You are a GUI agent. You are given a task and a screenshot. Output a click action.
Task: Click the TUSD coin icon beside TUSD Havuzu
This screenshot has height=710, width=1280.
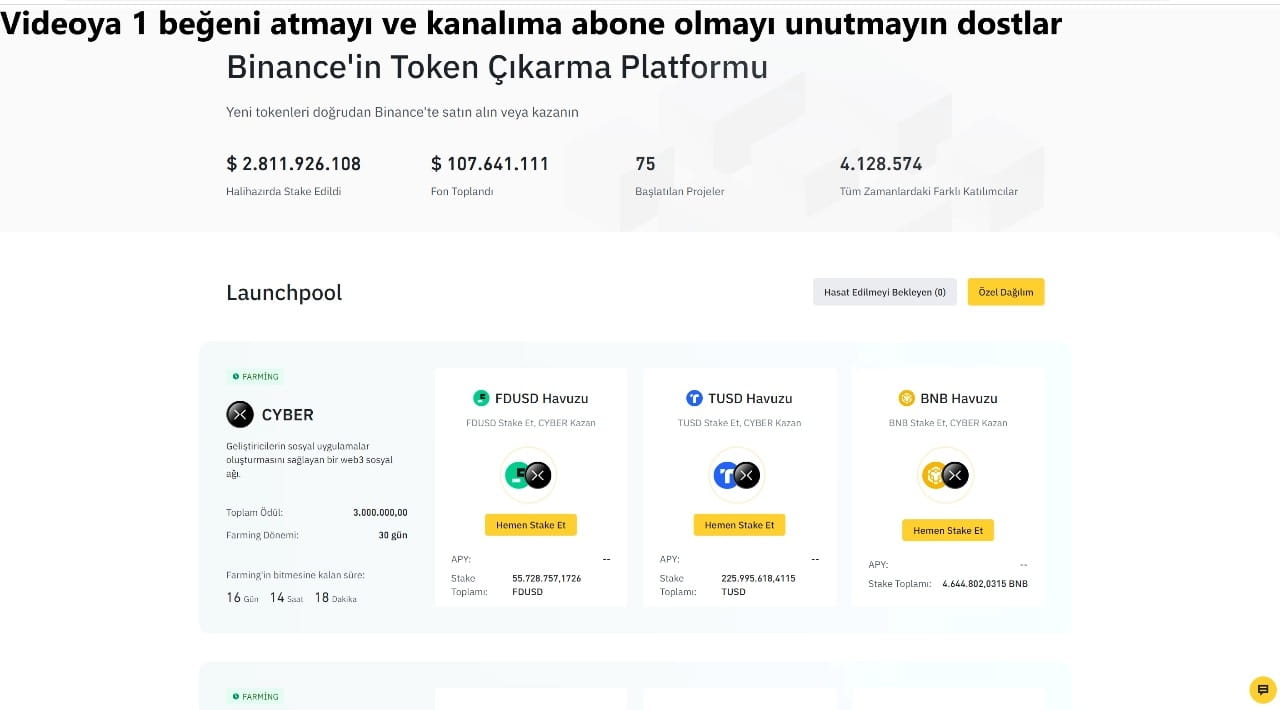point(694,398)
